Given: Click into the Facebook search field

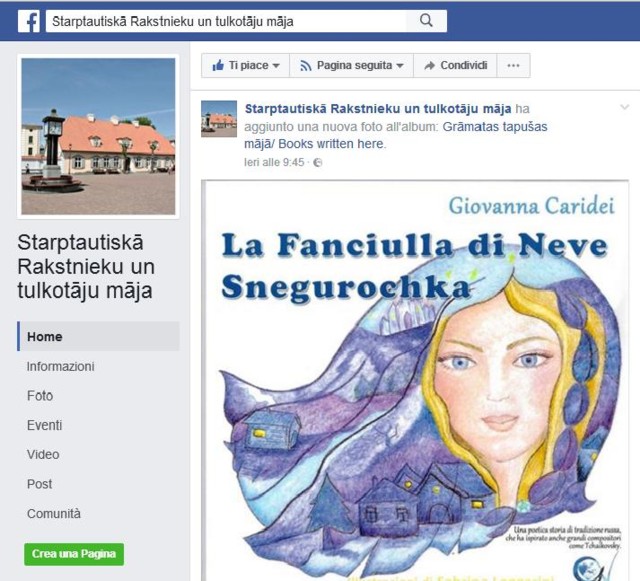Looking at the screenshot, I should (226, 21).
